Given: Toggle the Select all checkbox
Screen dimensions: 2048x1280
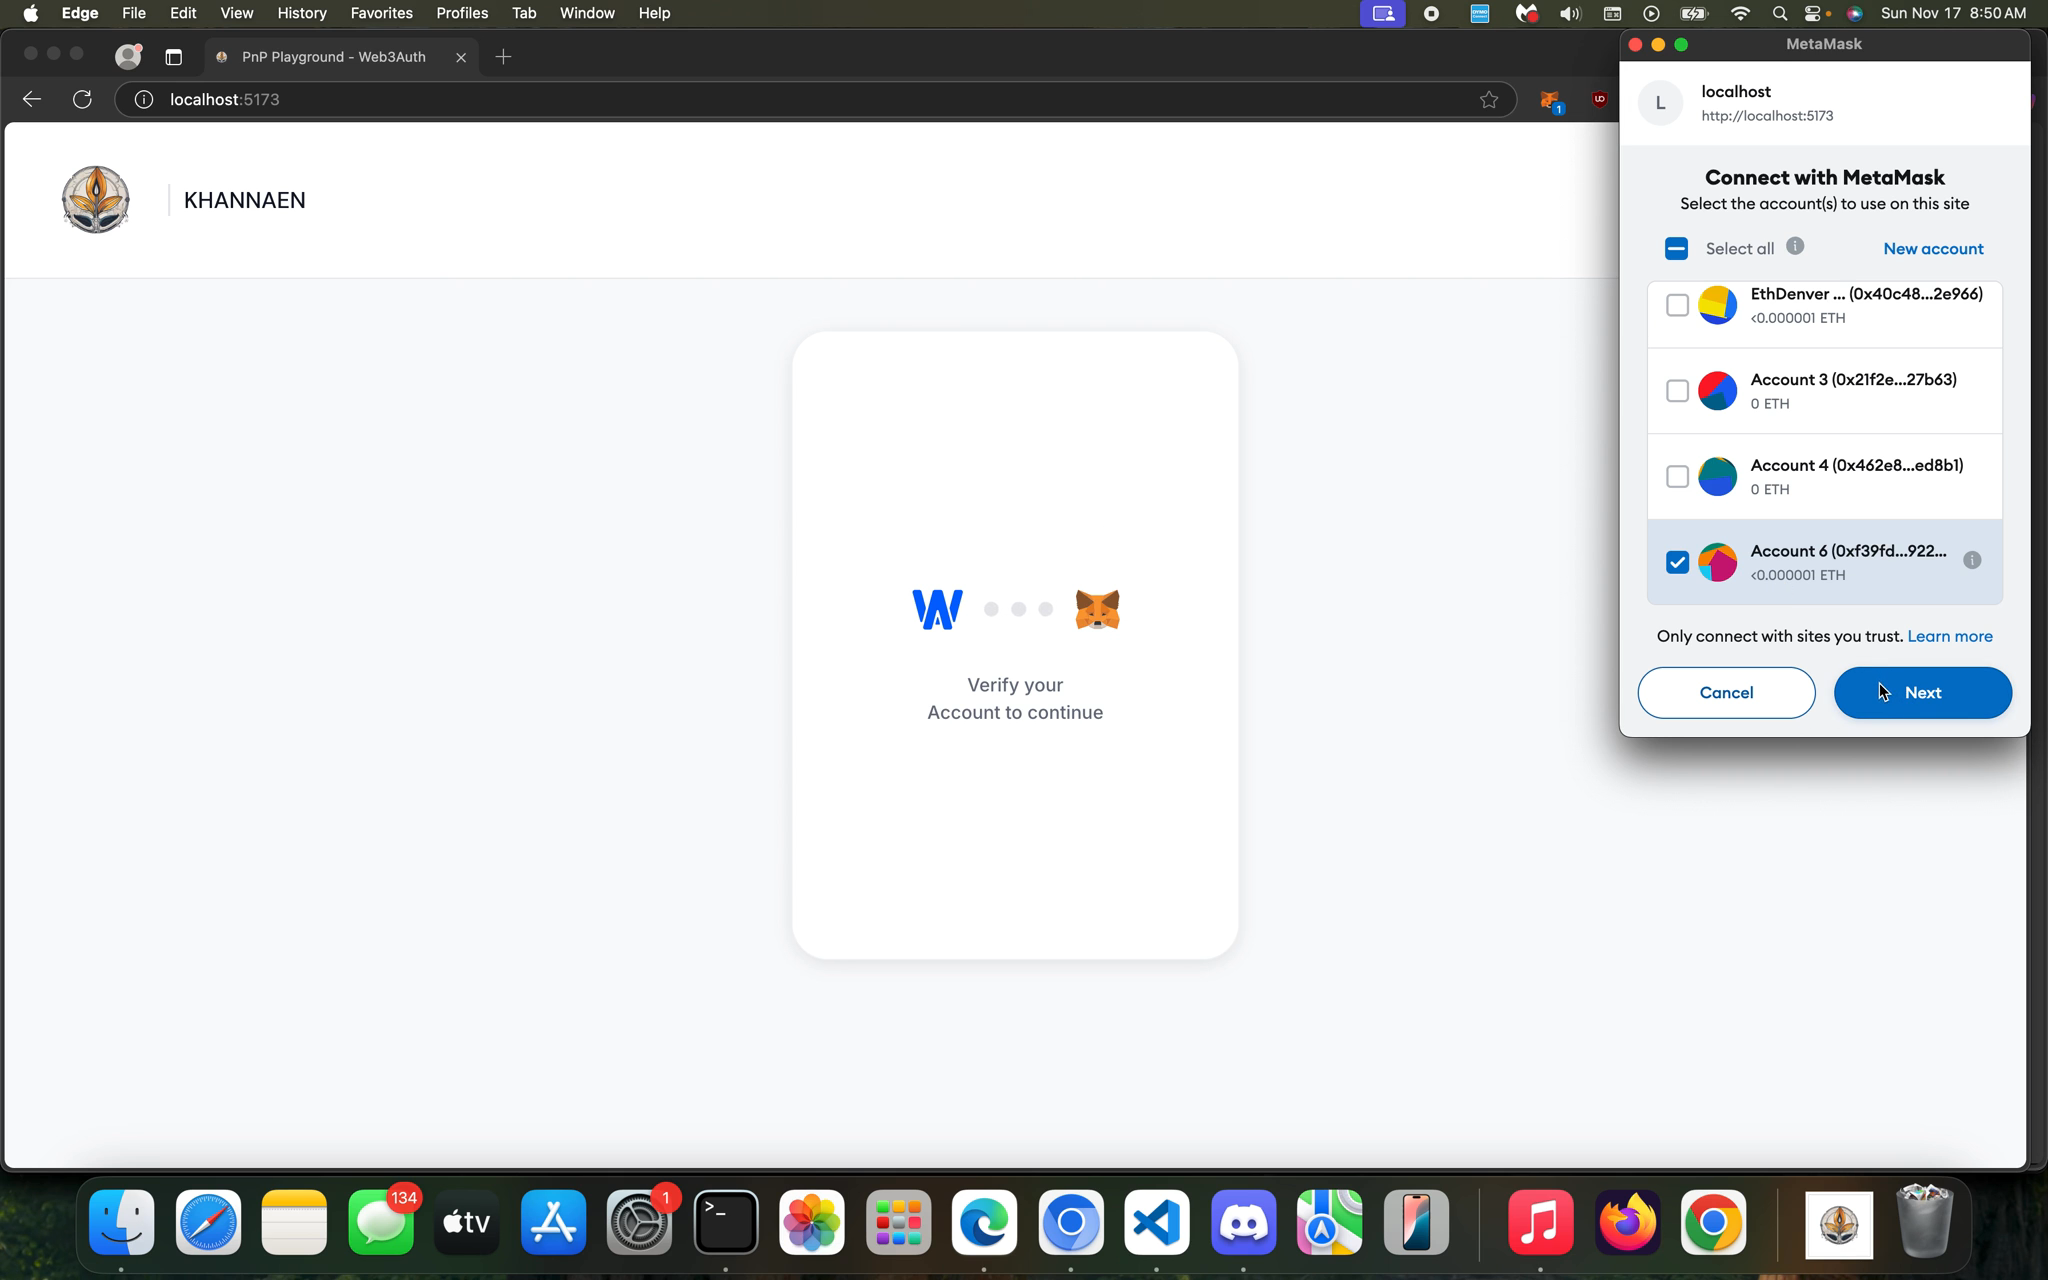Looking at the screenshot, I should point(1676,248).
